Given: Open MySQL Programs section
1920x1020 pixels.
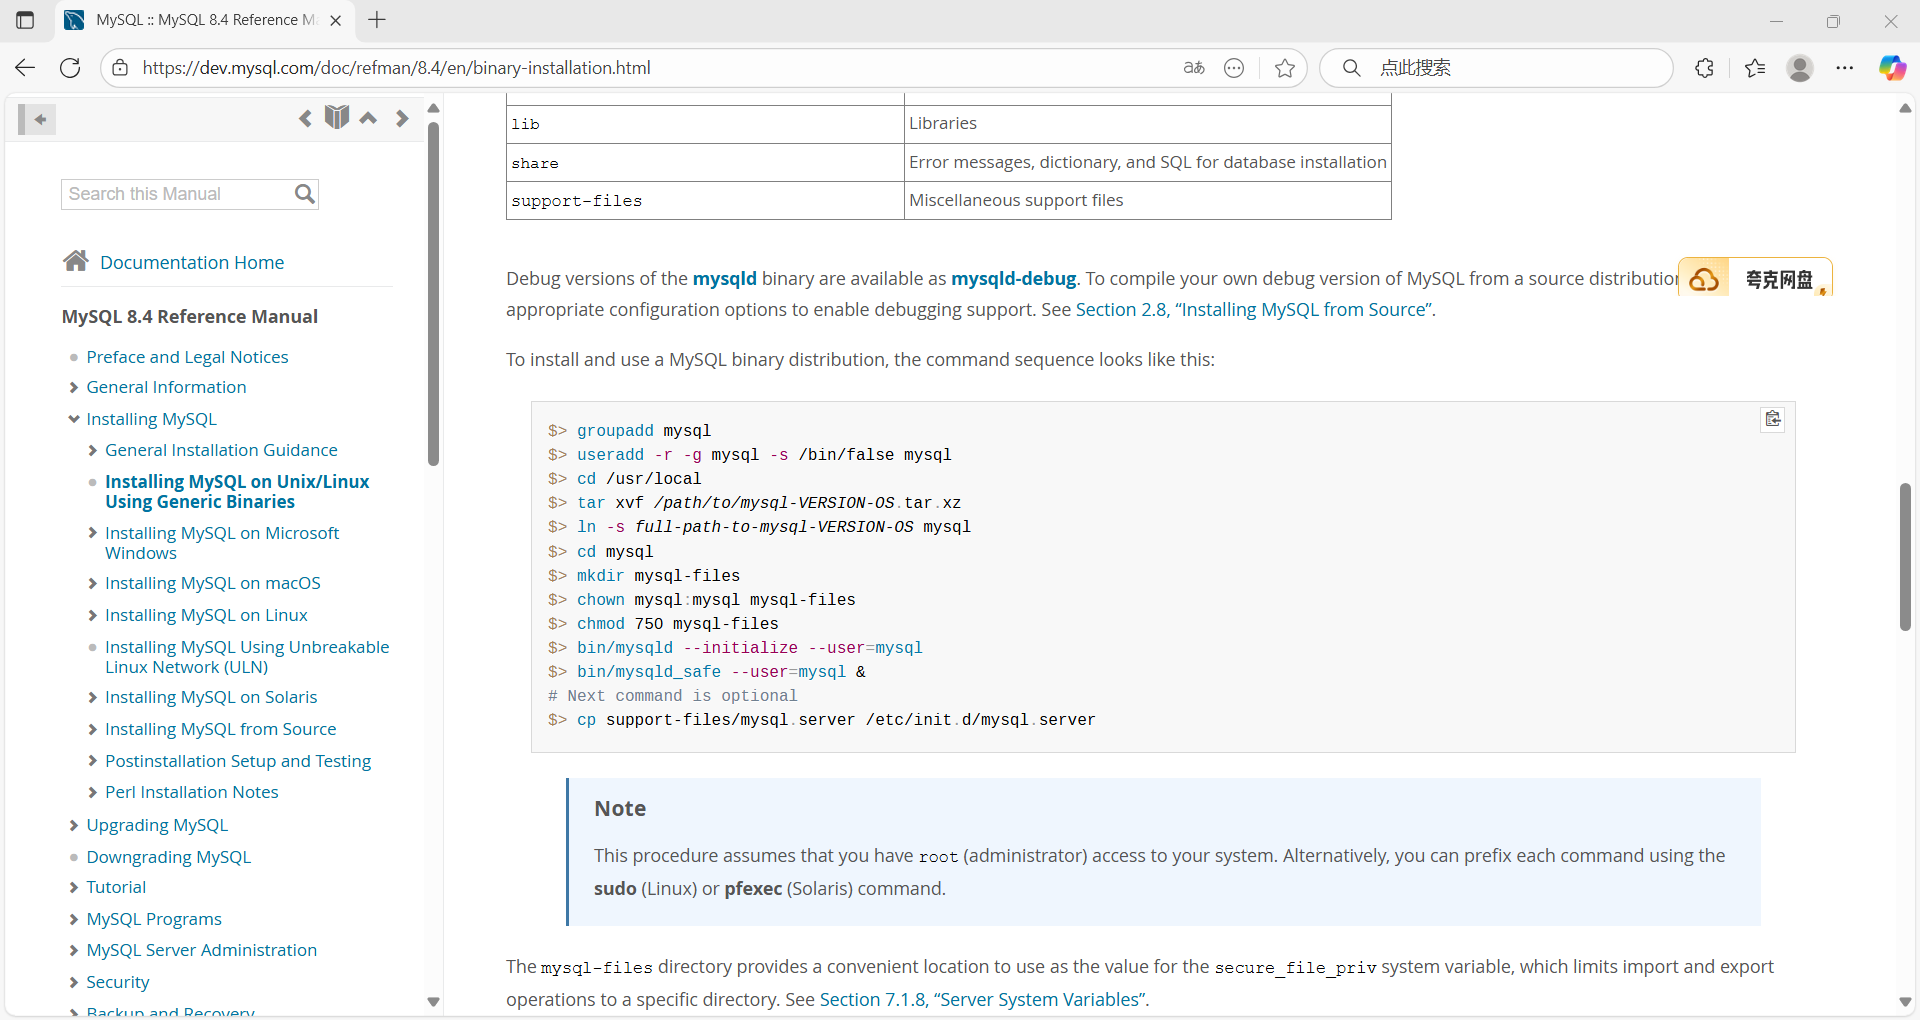Looking at the screenshot, I should (154, 919).
